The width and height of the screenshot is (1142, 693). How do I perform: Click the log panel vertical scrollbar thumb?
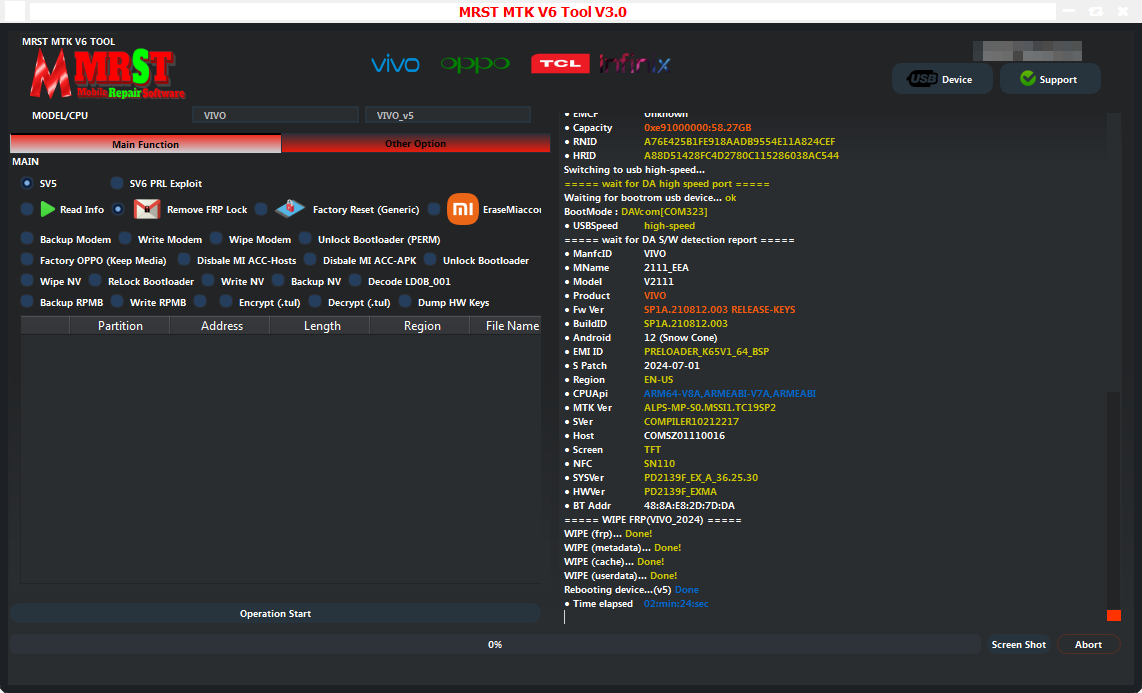(x=1114, y=501)
